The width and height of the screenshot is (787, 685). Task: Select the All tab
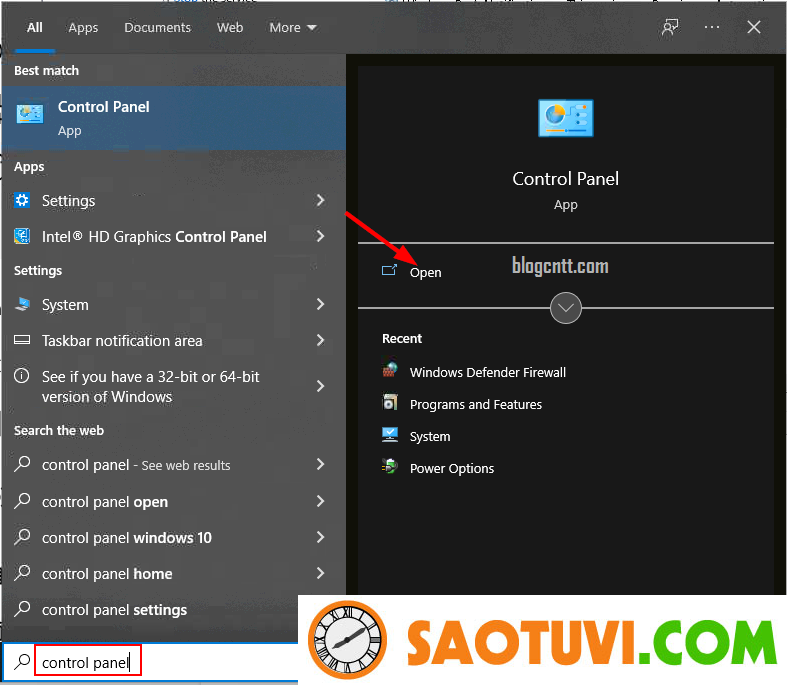[x=35, y=28]
